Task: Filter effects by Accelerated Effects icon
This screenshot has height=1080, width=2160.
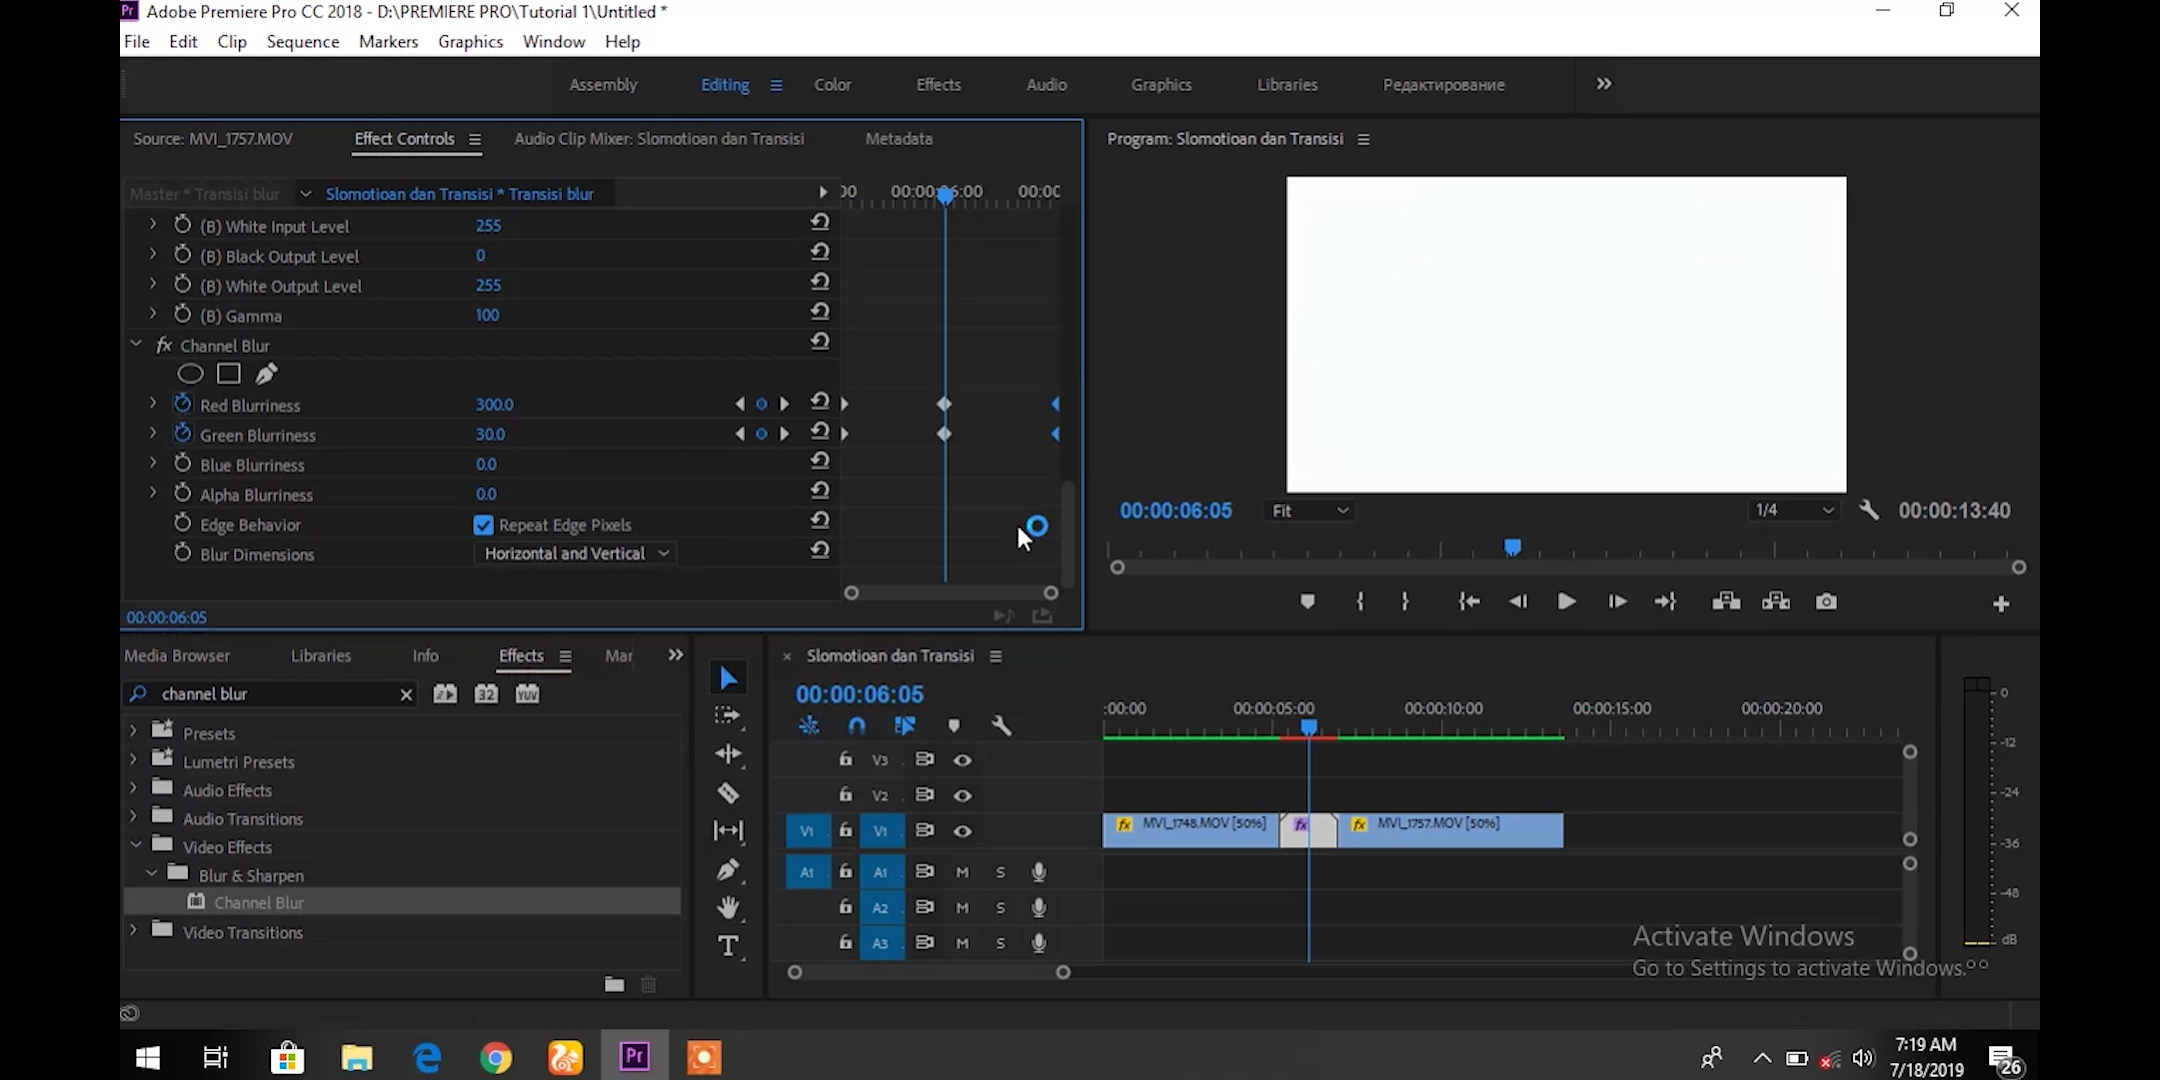Action: coord(445,694)
